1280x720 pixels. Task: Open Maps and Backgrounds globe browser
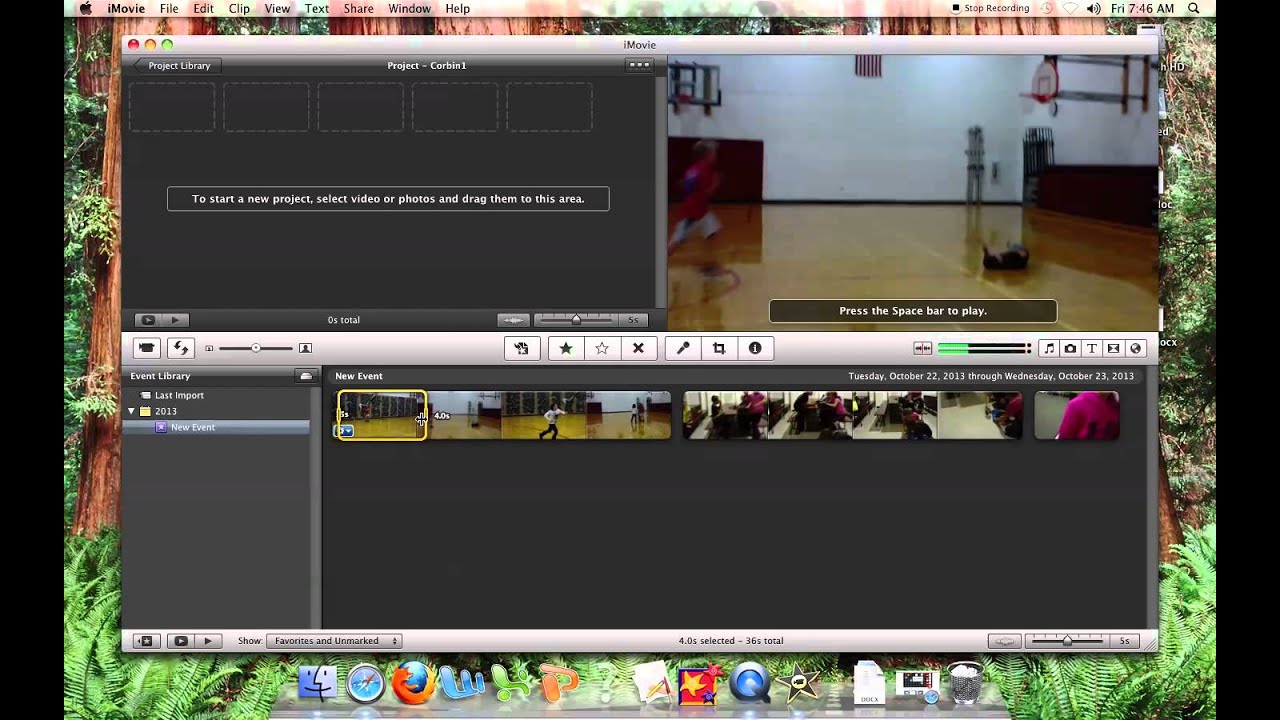(1135, 348)
